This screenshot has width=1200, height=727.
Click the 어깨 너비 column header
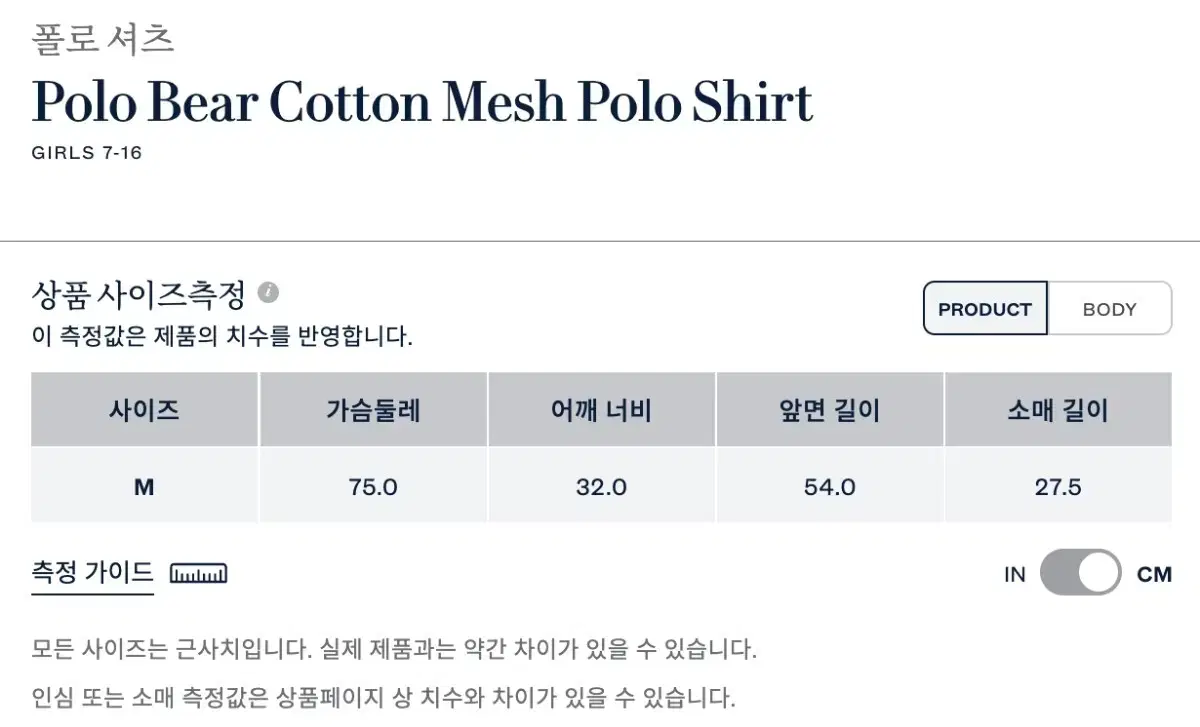click(x=602, y=409)
